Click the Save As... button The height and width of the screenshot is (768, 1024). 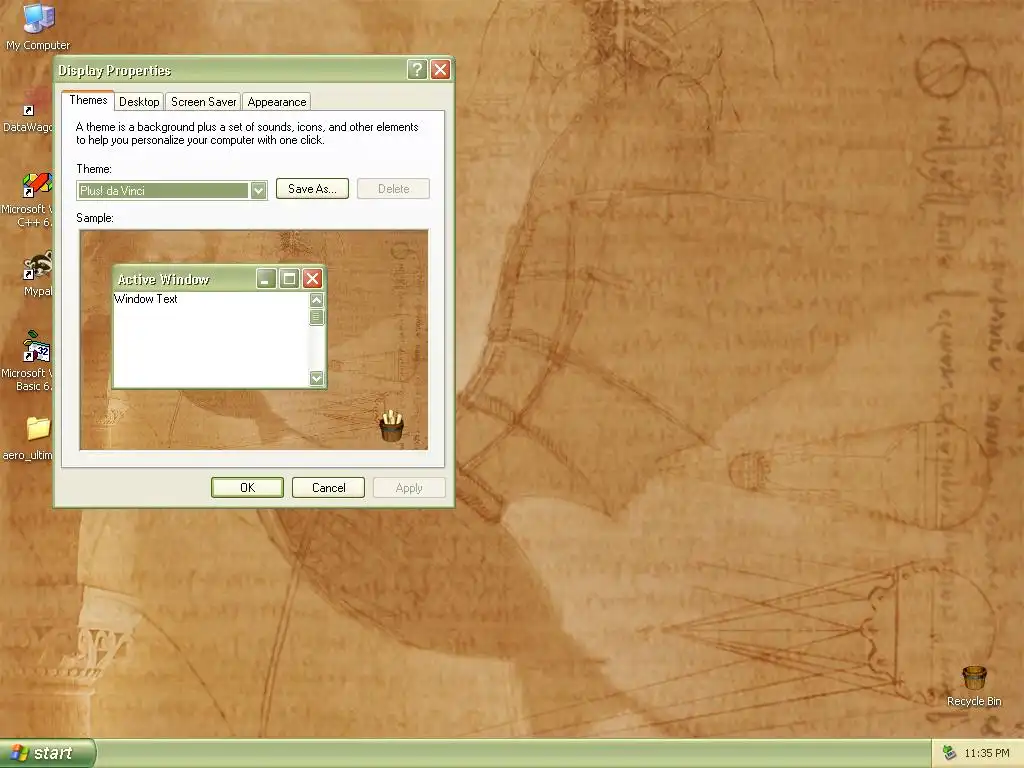312,189
